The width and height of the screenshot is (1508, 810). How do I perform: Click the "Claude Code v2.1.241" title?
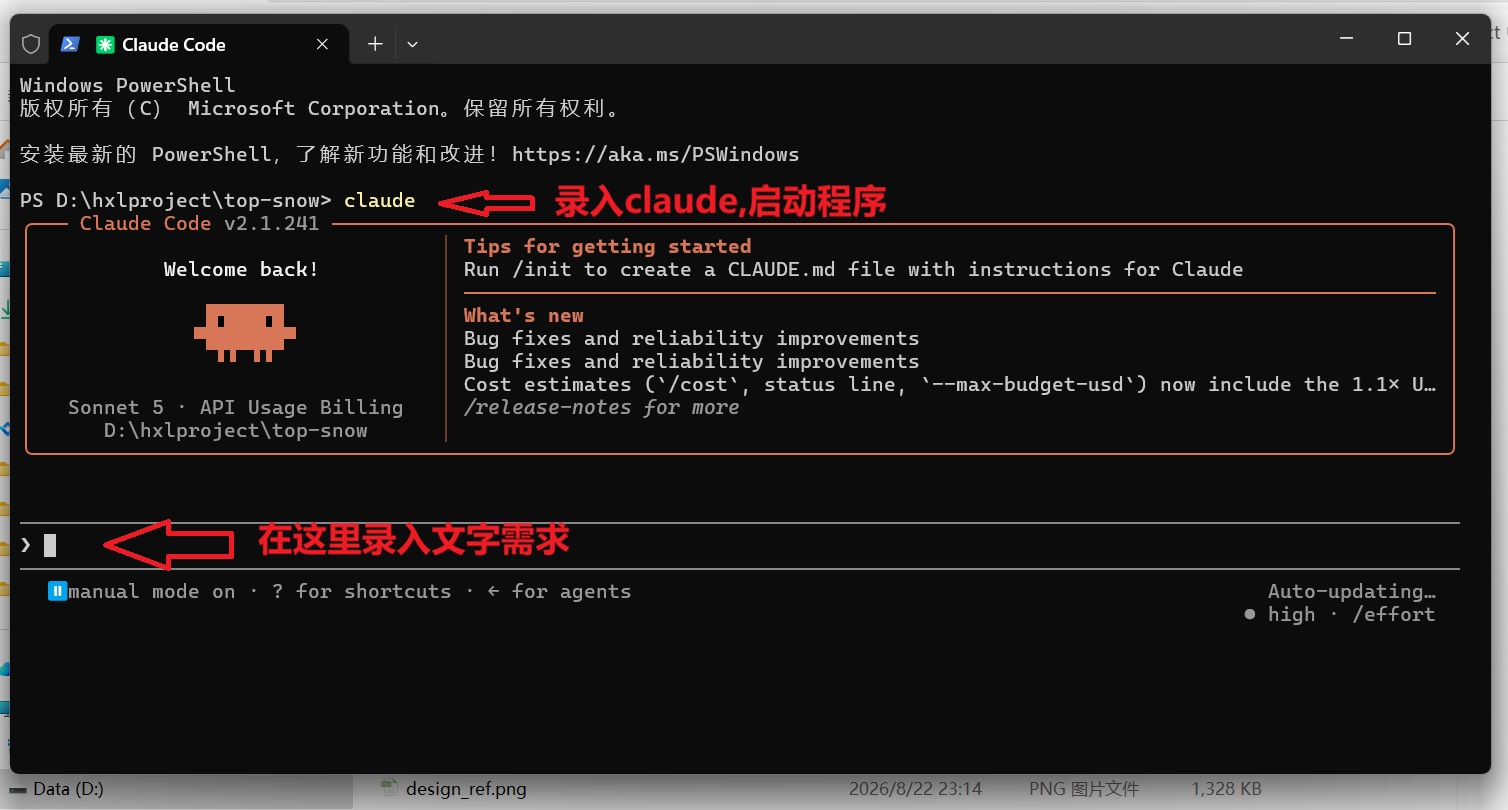click(199, 224)
